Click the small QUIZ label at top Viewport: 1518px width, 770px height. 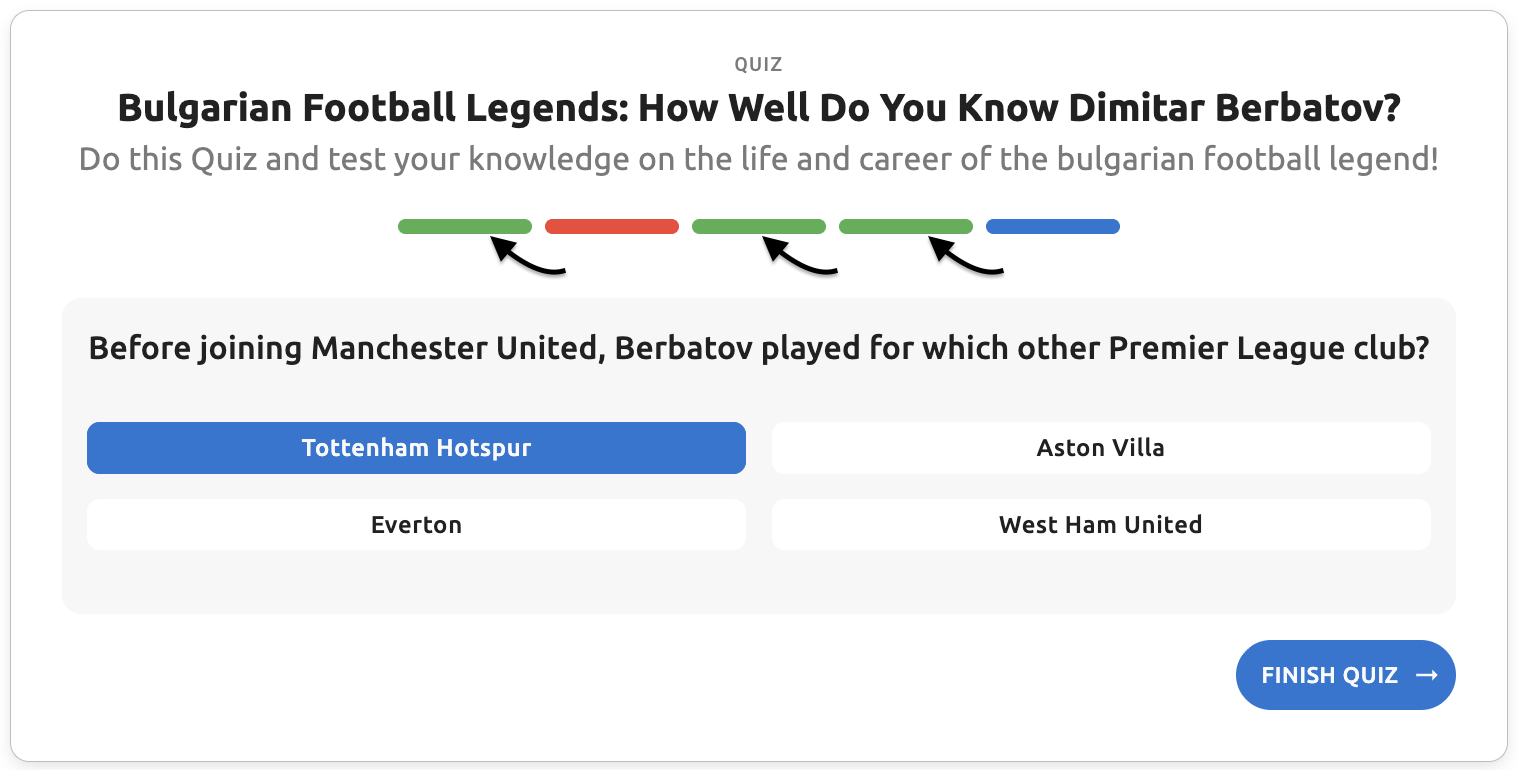759,65
